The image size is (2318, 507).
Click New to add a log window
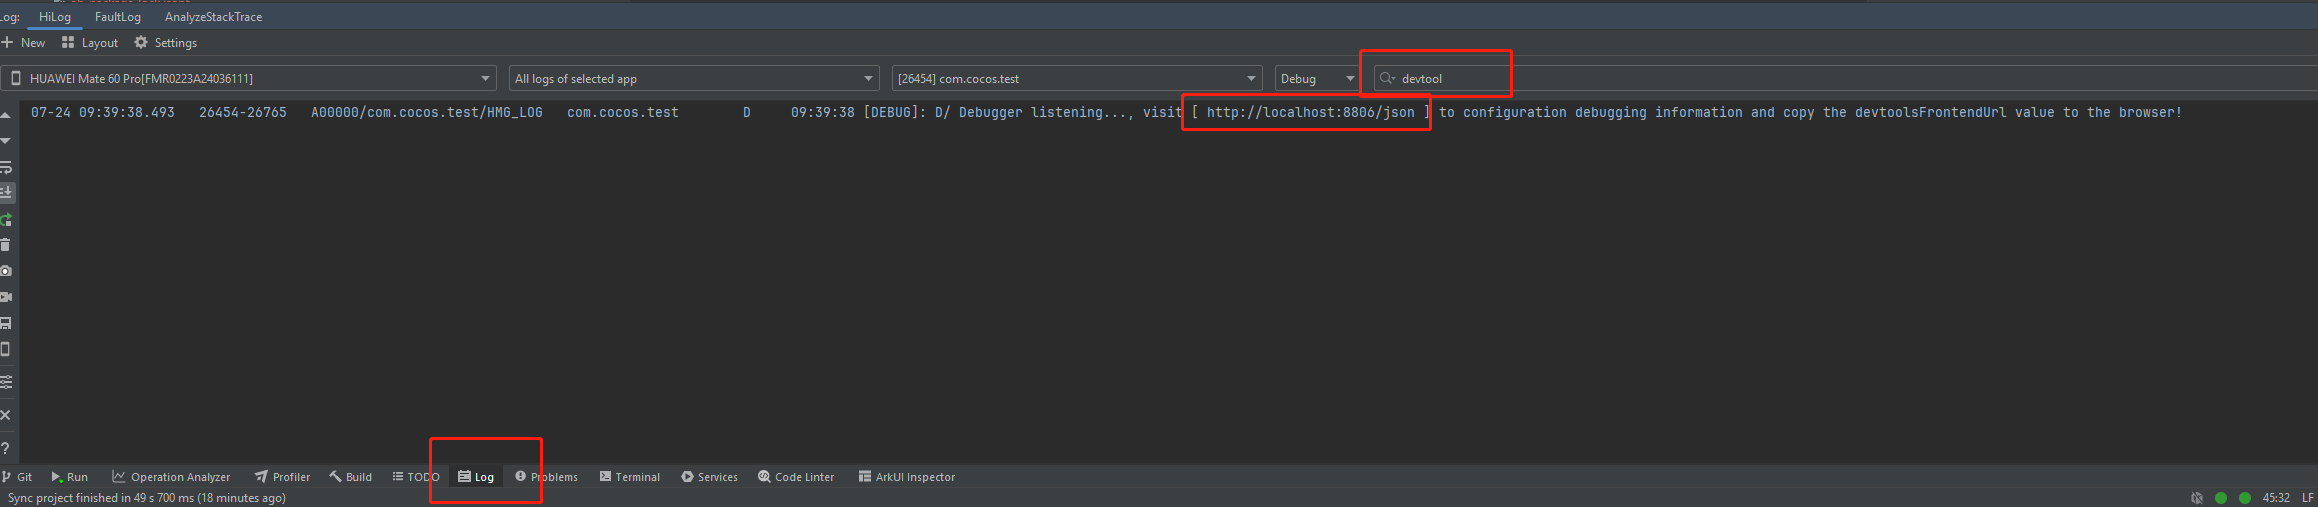[x=24, y=43]
